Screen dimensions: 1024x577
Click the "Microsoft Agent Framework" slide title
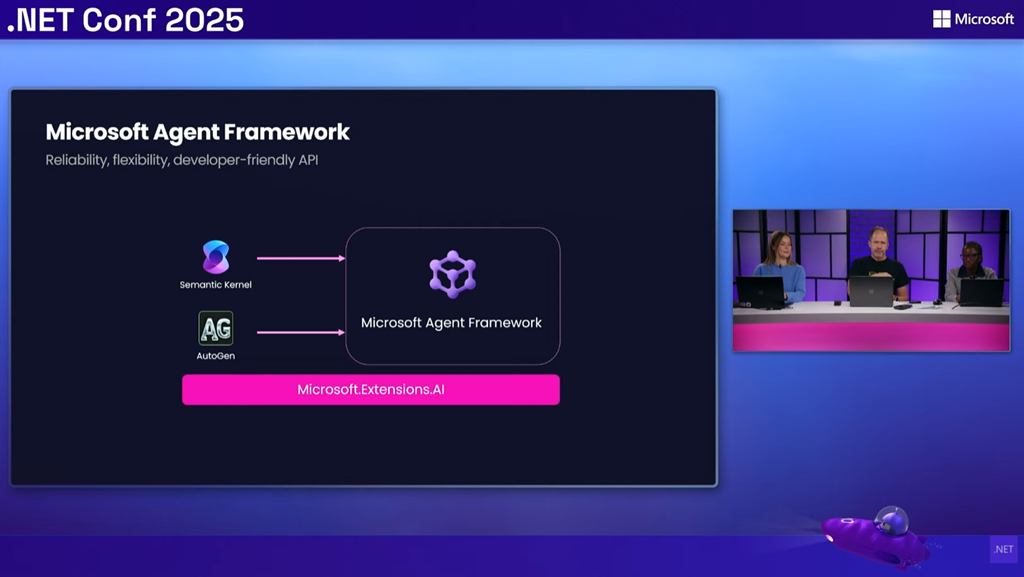point(197,132)
